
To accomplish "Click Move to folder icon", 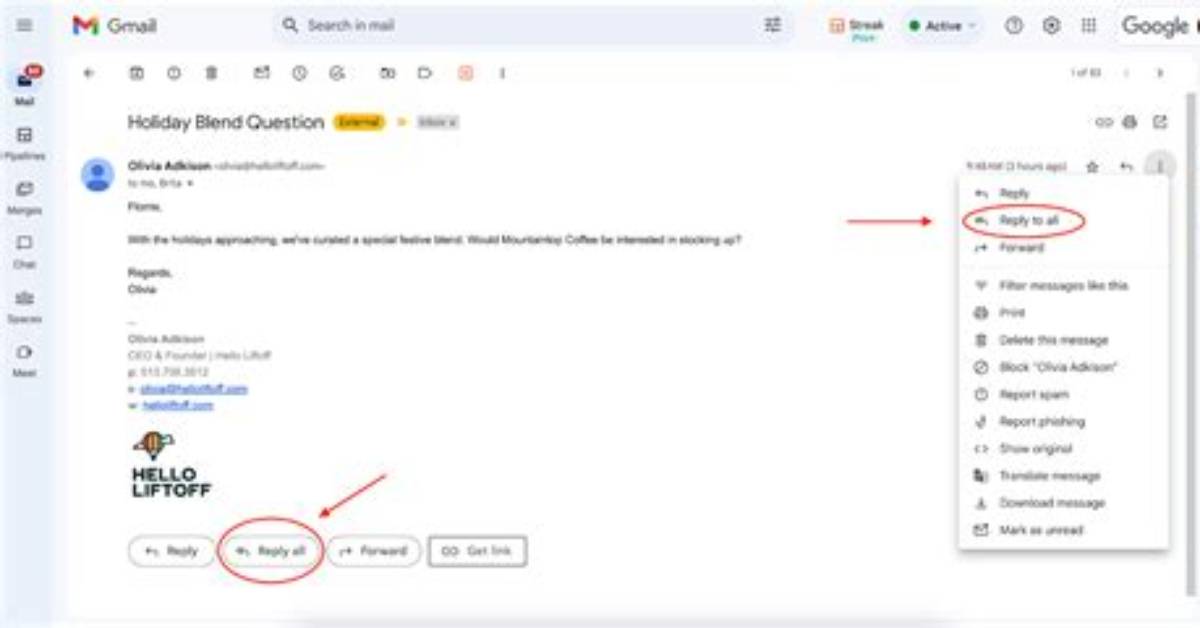I will pos(388,73).
